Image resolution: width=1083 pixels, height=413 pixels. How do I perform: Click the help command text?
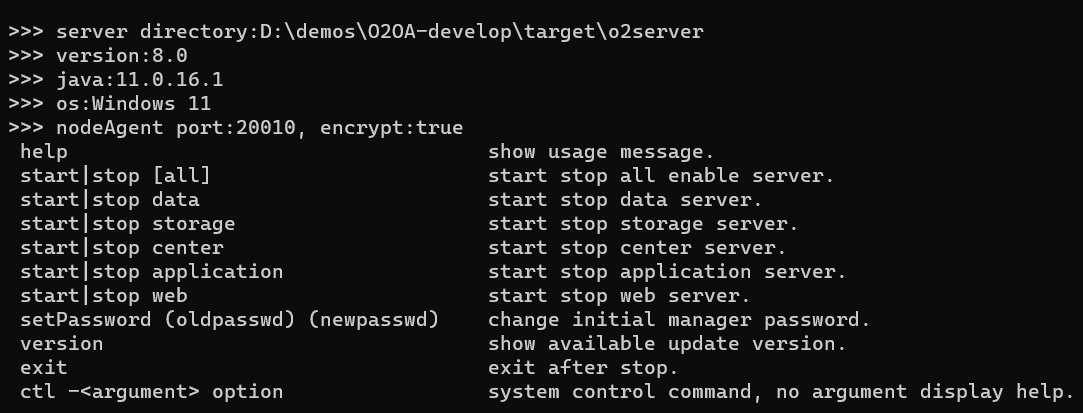point(44,151)
